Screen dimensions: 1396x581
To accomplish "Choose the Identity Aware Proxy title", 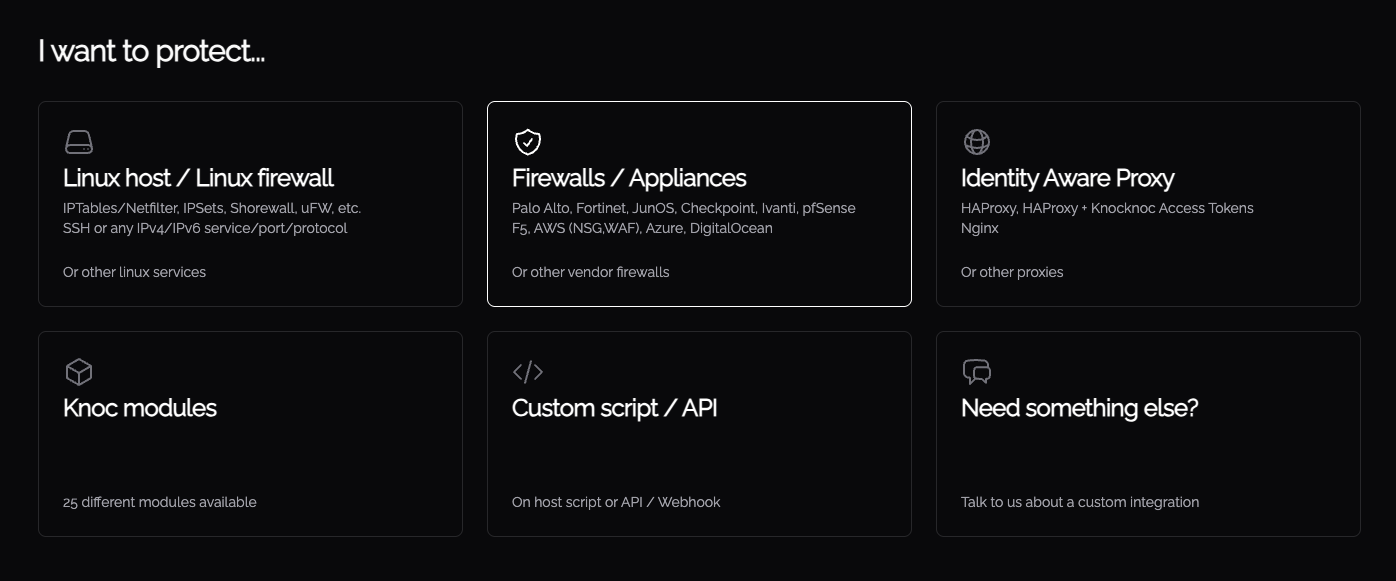I will pyautogui.click(x=1067, y=178).
